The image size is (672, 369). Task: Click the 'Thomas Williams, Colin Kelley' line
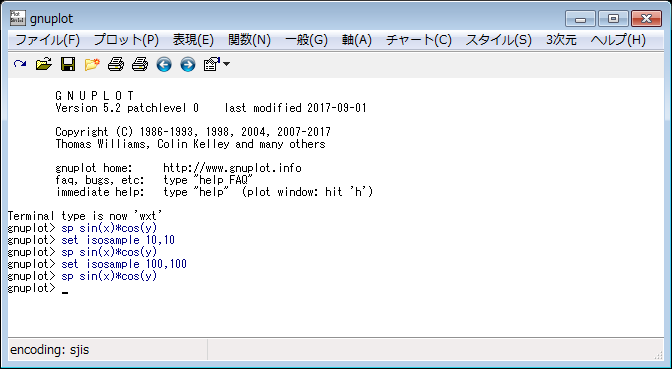point(190,144)
